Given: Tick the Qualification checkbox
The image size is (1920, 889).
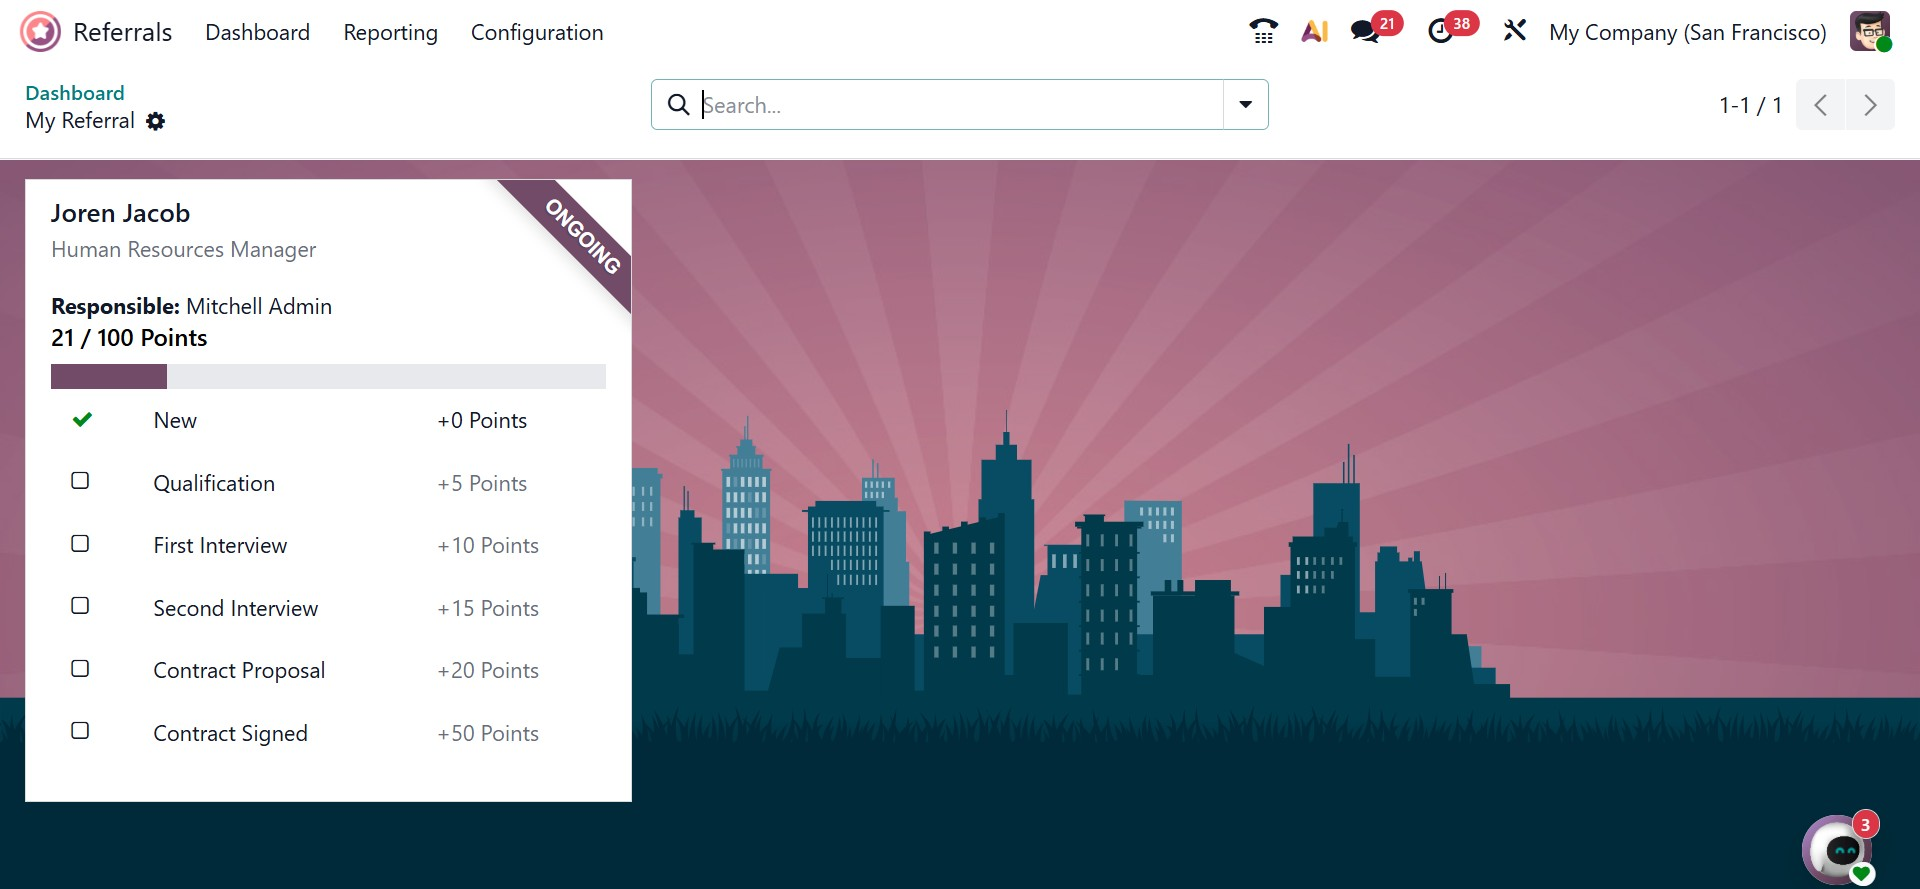Looking at the screenshot, I should (80, 481).
